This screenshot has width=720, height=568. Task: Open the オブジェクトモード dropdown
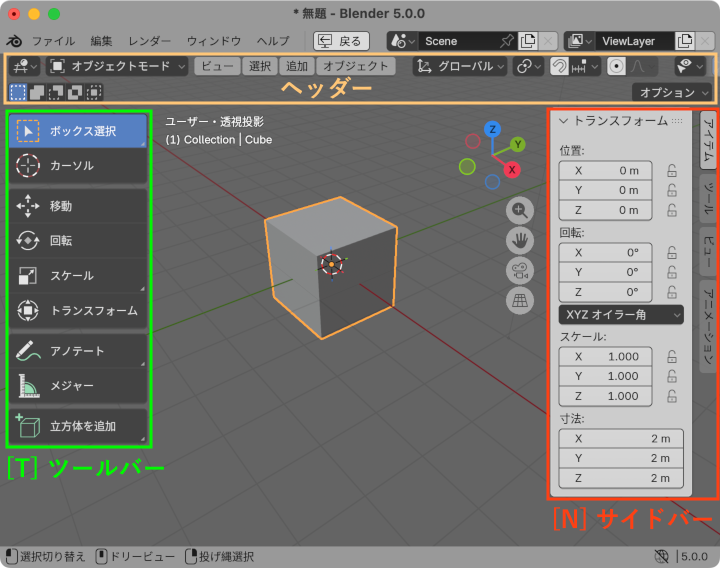[x=118, y=66]
